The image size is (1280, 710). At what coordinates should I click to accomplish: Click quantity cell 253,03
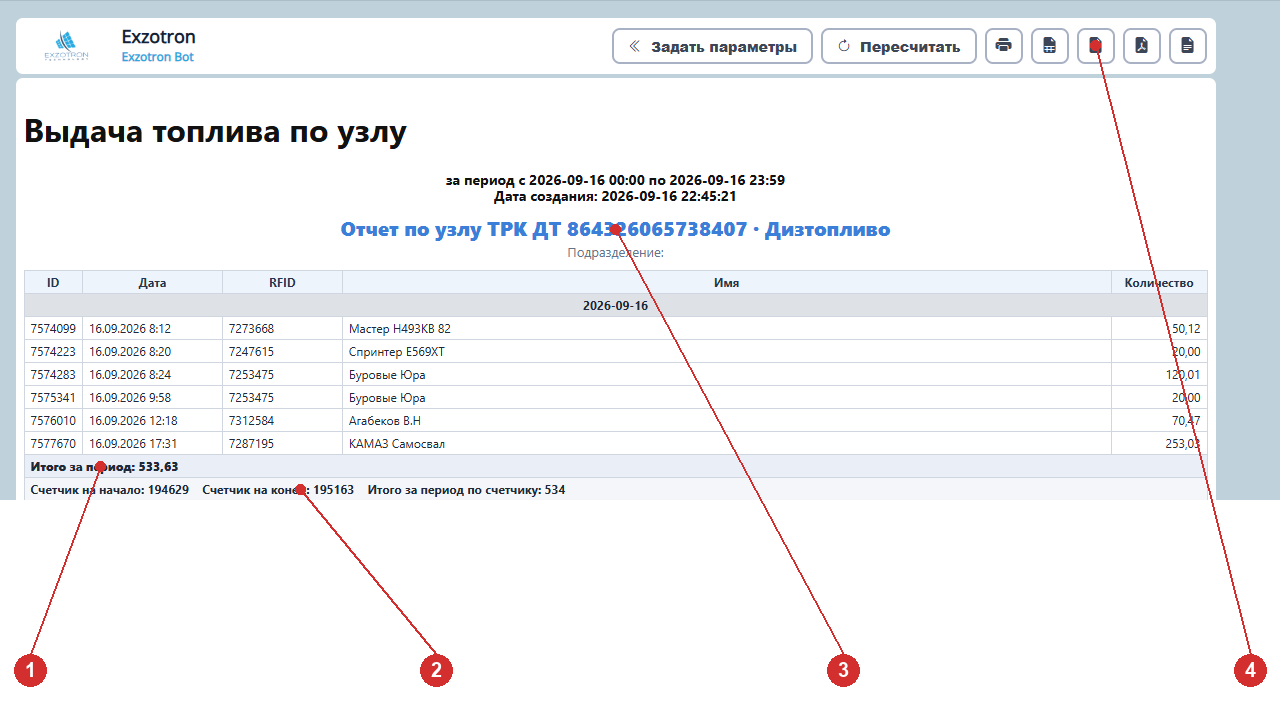pyautogui.click(x=1159, y=443)
